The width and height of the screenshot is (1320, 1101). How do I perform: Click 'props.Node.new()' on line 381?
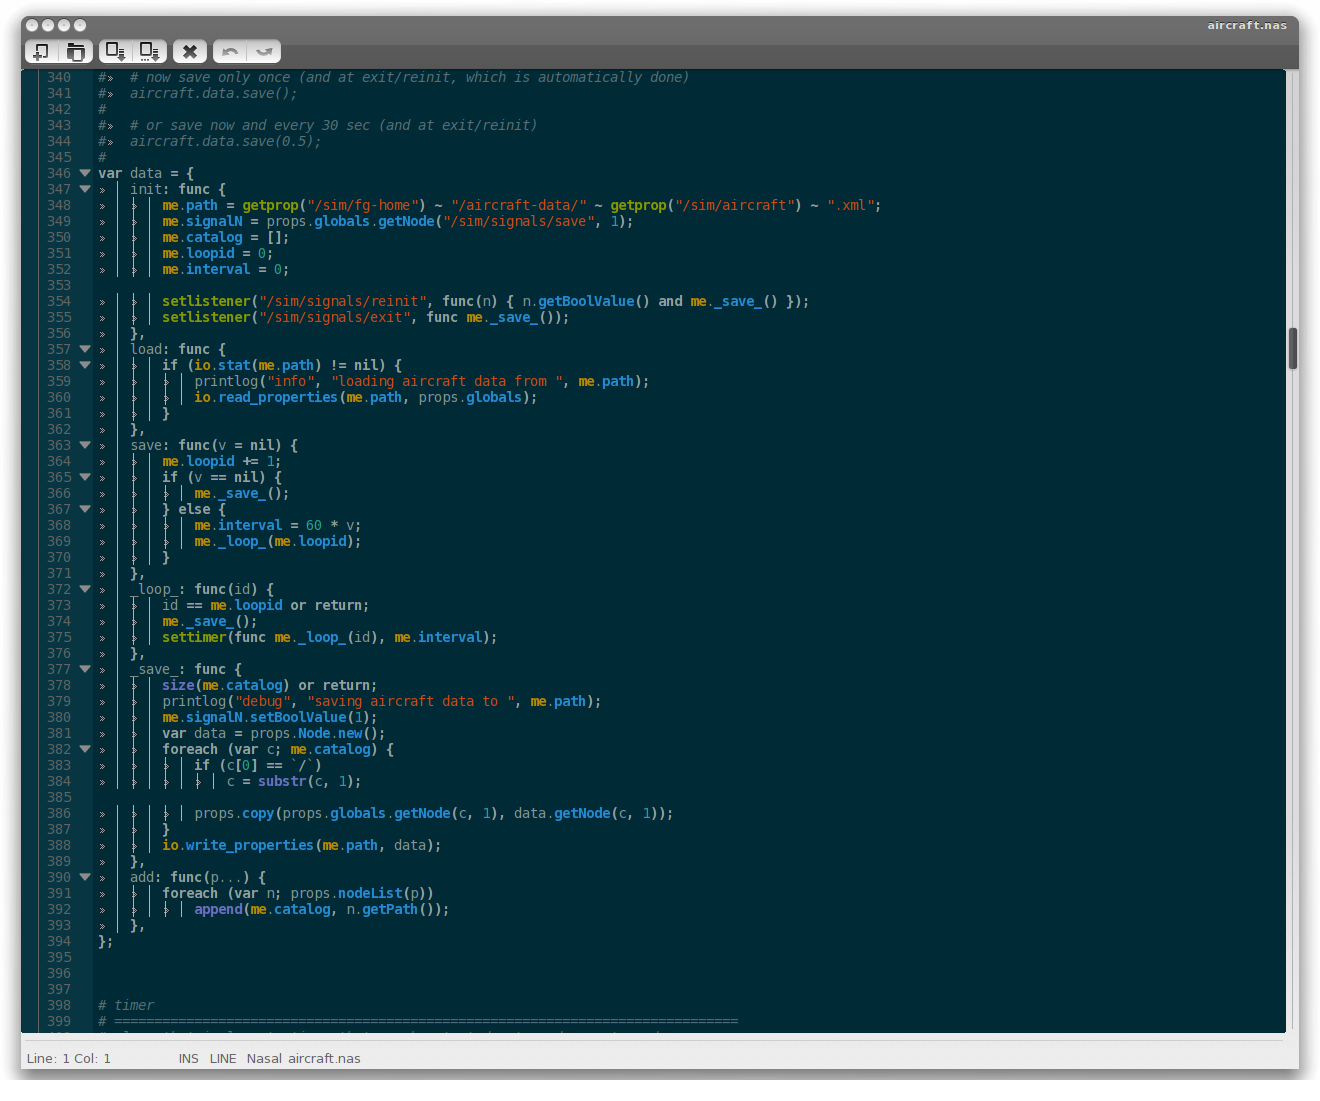tap(314, 733)
